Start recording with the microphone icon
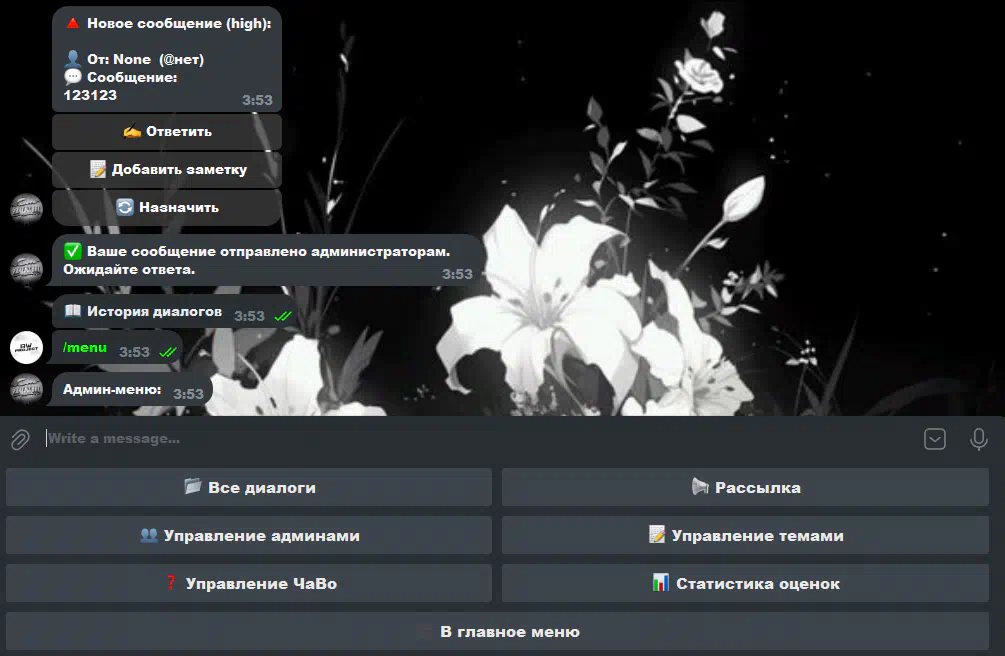 point(978,439)
